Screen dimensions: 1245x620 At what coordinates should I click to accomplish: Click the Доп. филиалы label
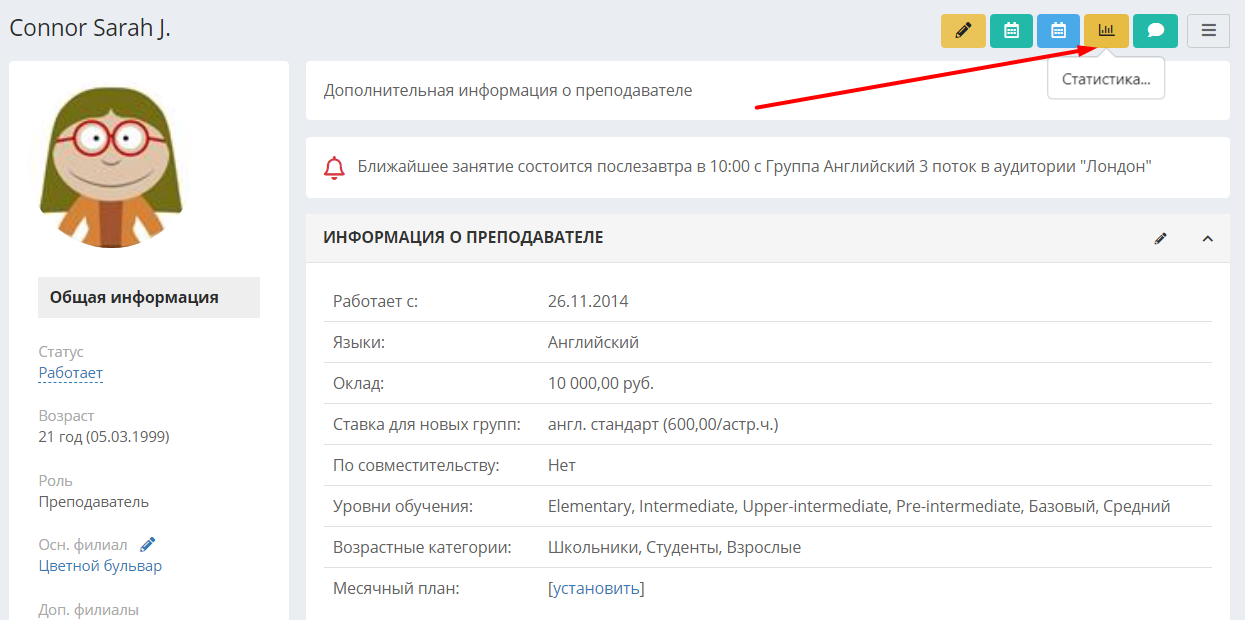click(89, 609)
